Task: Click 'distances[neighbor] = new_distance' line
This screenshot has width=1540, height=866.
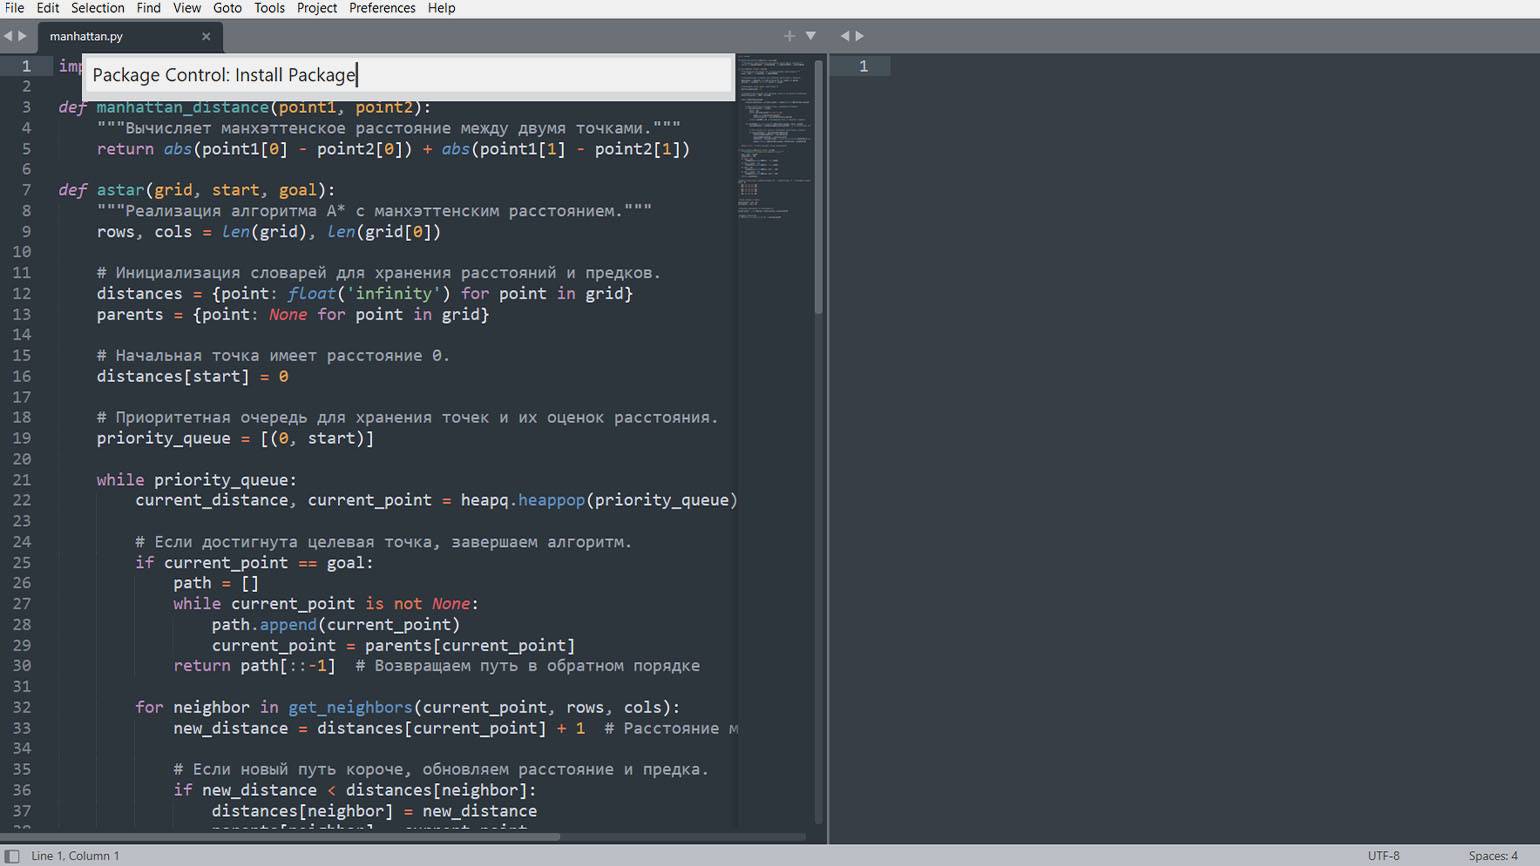Action: pyautogui.click(x=374, y=811)
